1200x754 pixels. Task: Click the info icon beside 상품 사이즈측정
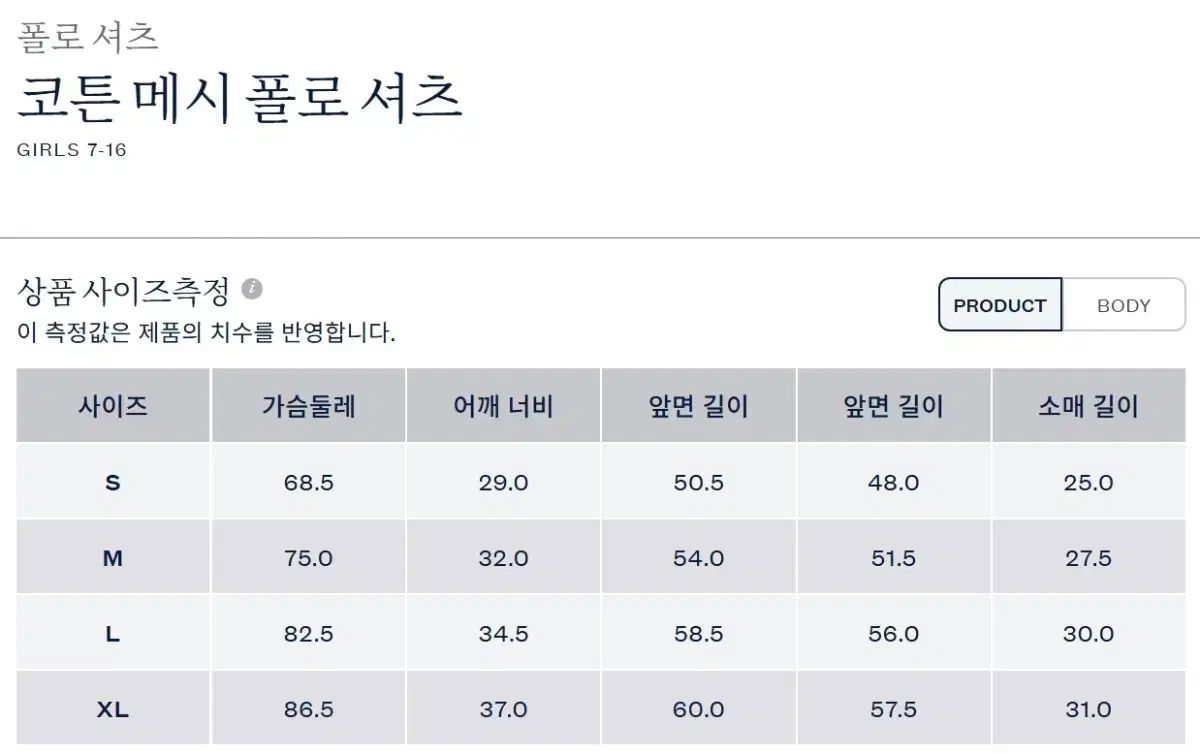point(252,290)
